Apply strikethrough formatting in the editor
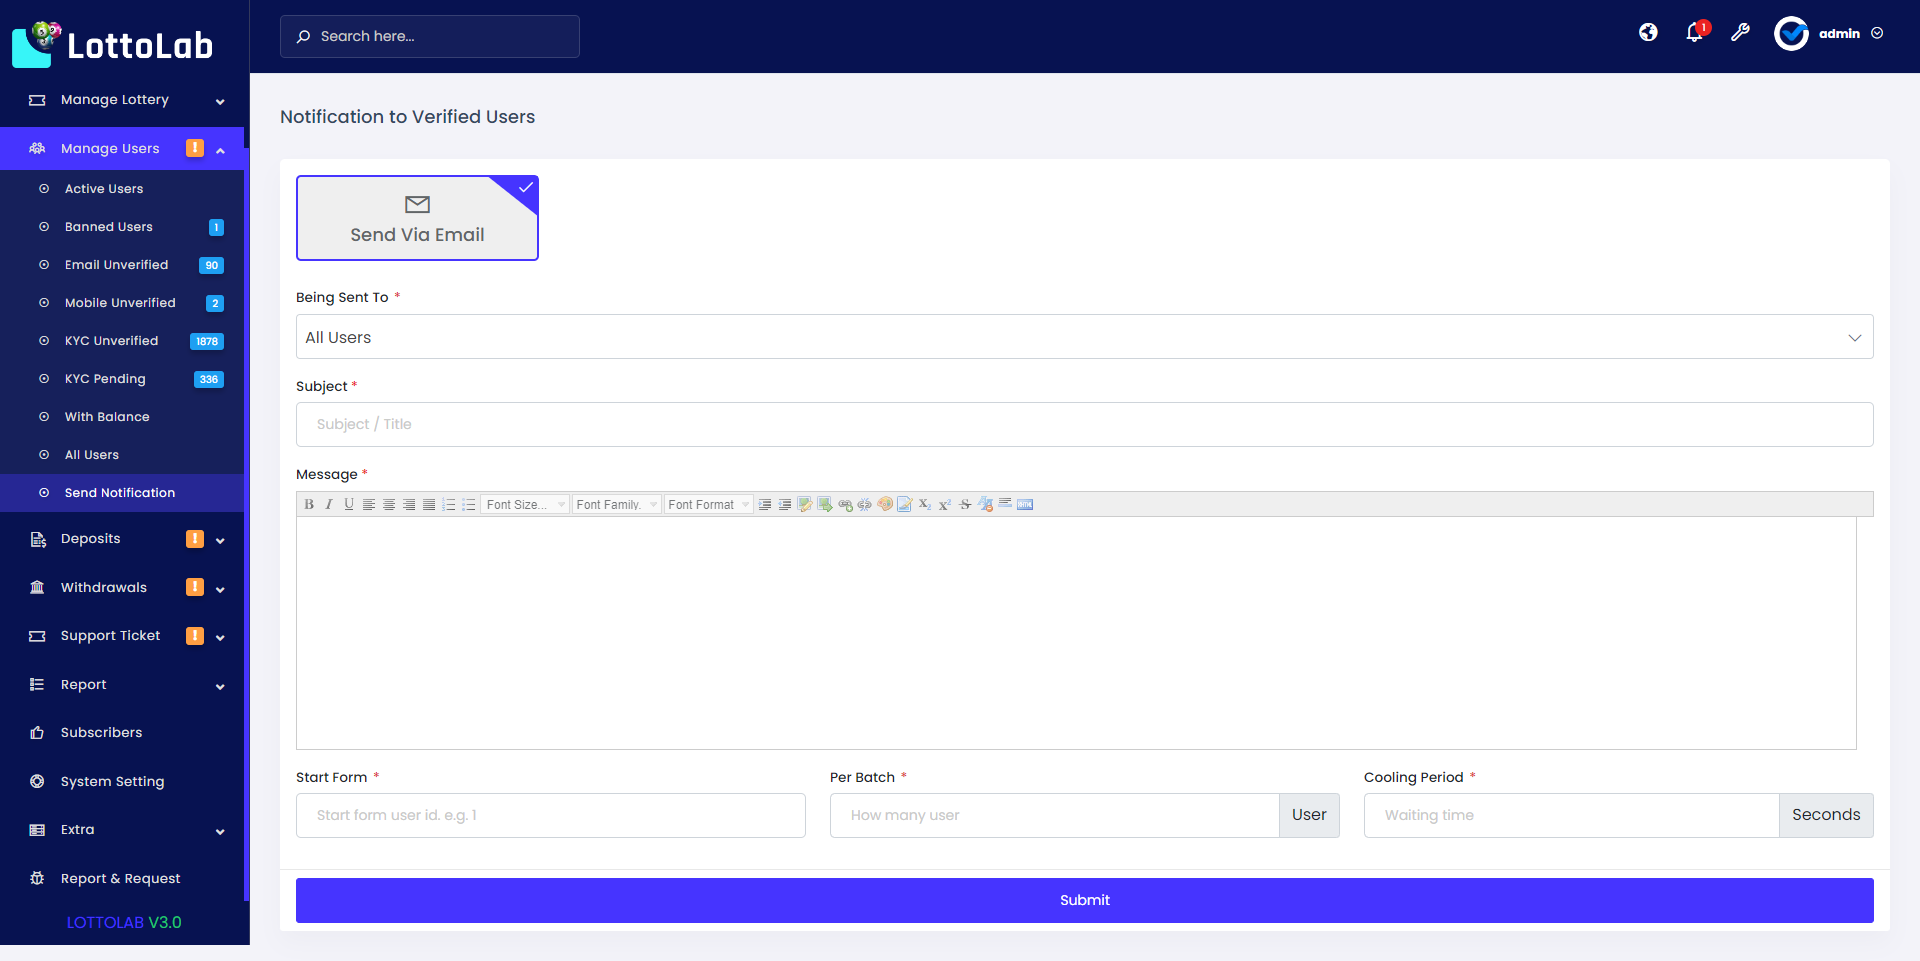Image resolution: width=1920 pixels, height=961 pixels. click(965, 504)
